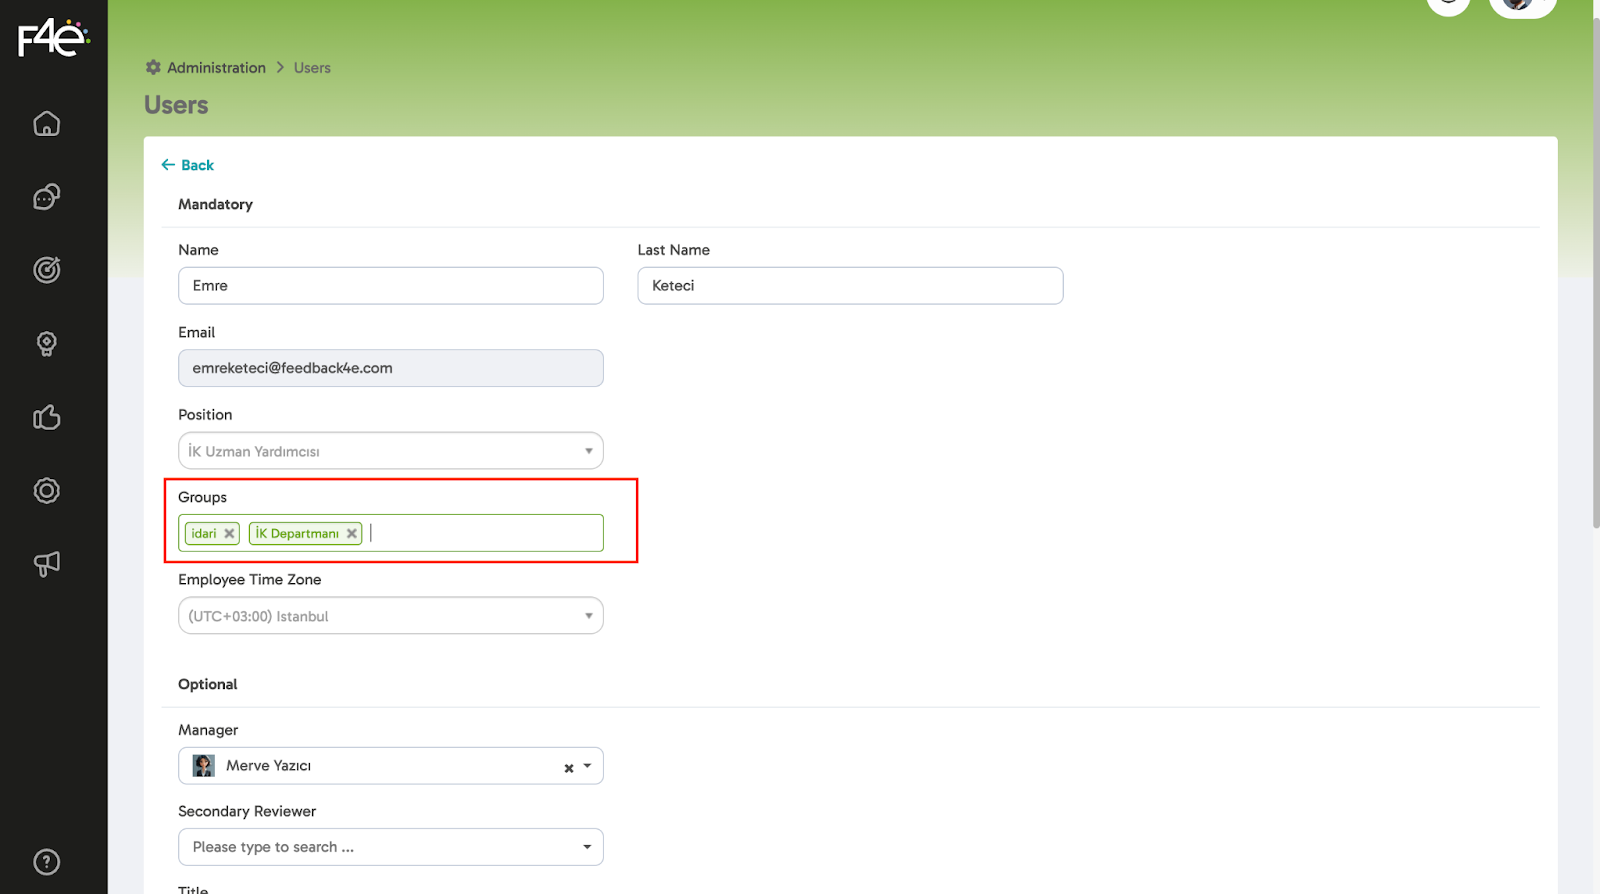The width and height of the screenshot is (1600, 894).
Task: Expand the Position dropdown
Action: [588, 451]
